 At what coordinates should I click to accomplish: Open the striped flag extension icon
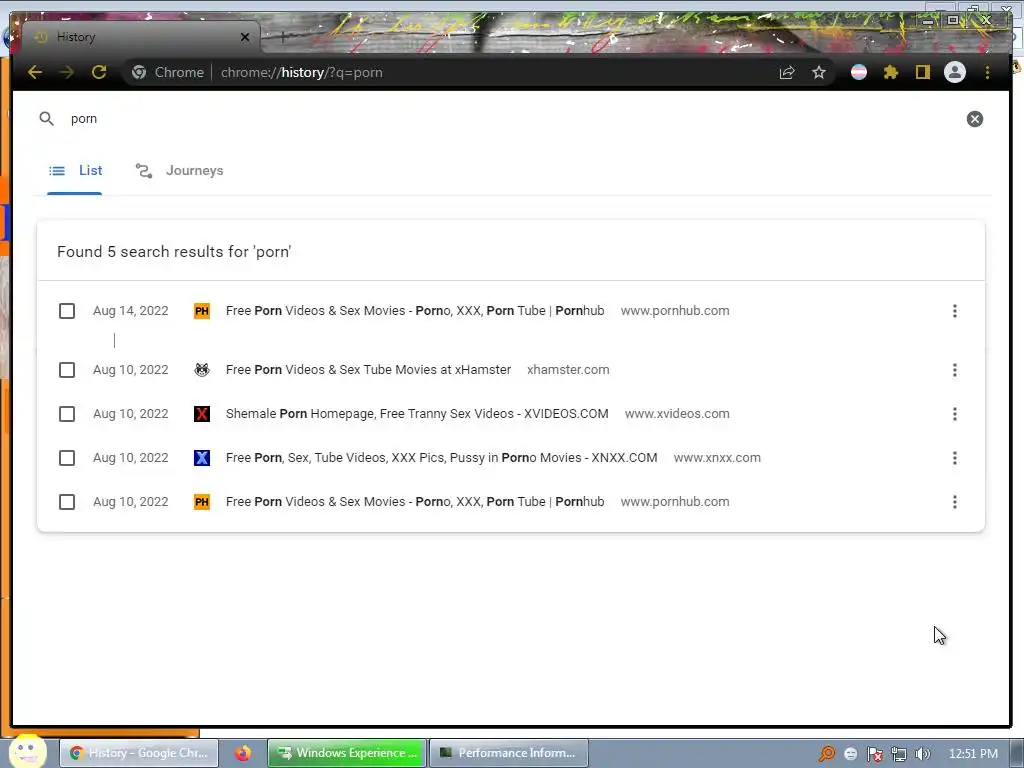click(x=859, y=72)
